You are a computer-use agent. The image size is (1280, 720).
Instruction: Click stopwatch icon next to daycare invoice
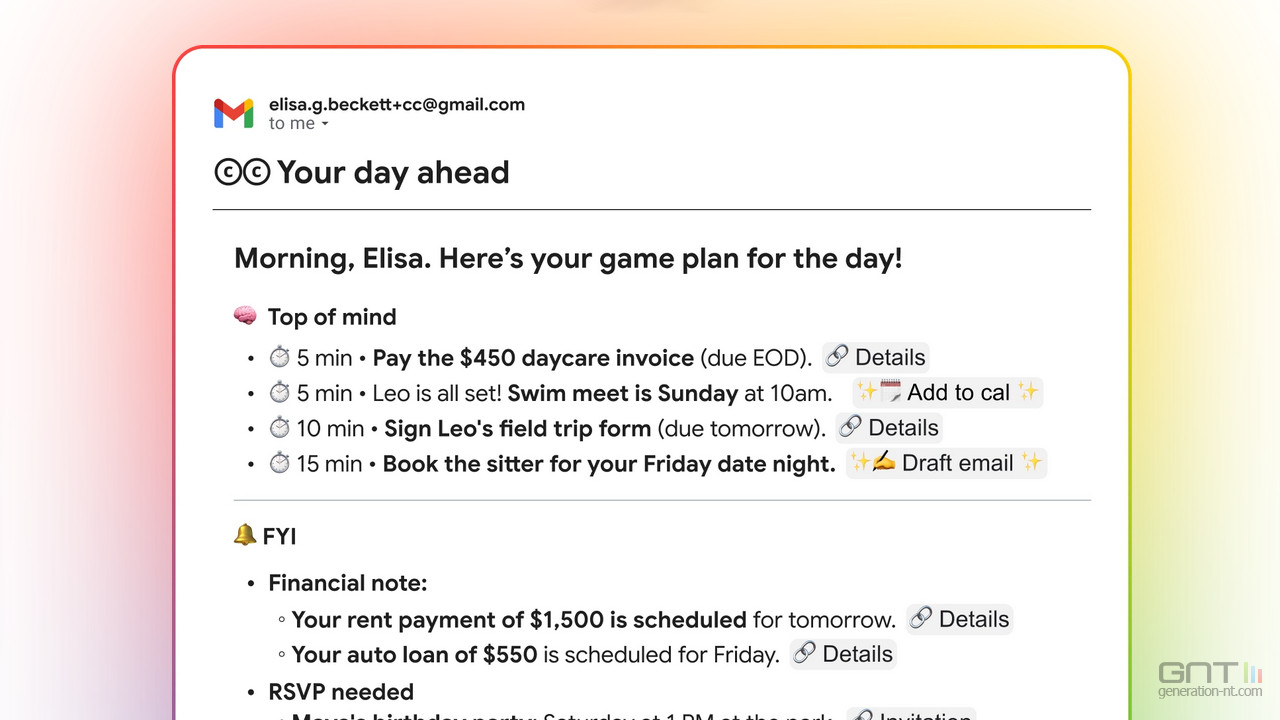click(x=279, y=358)
